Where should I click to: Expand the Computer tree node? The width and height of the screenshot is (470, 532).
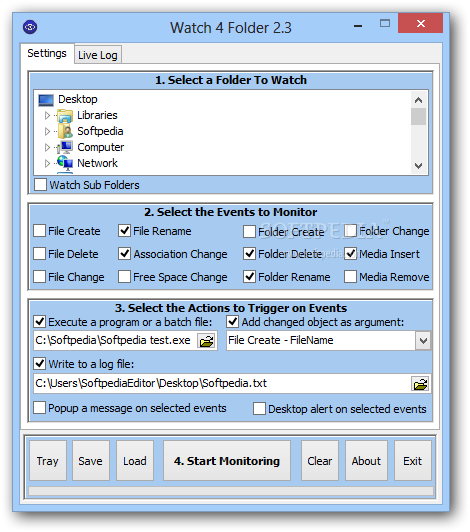tap(47, 148)
